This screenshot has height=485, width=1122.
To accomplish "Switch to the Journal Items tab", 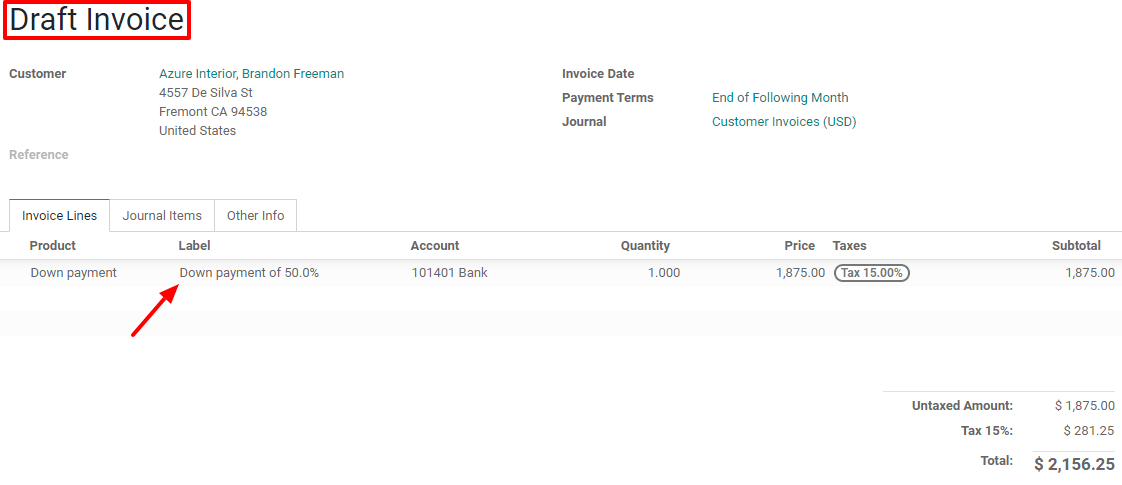I will coord(162,216).
